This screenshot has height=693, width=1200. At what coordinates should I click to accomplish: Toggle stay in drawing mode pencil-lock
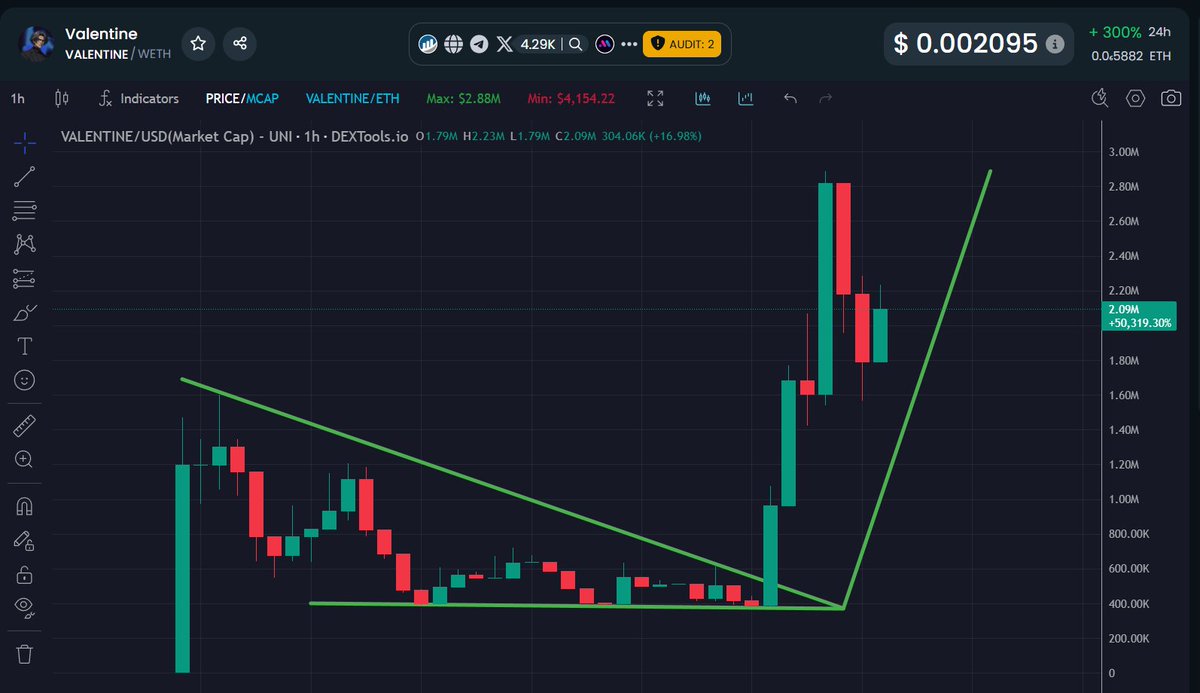click(x=25, y=541)
